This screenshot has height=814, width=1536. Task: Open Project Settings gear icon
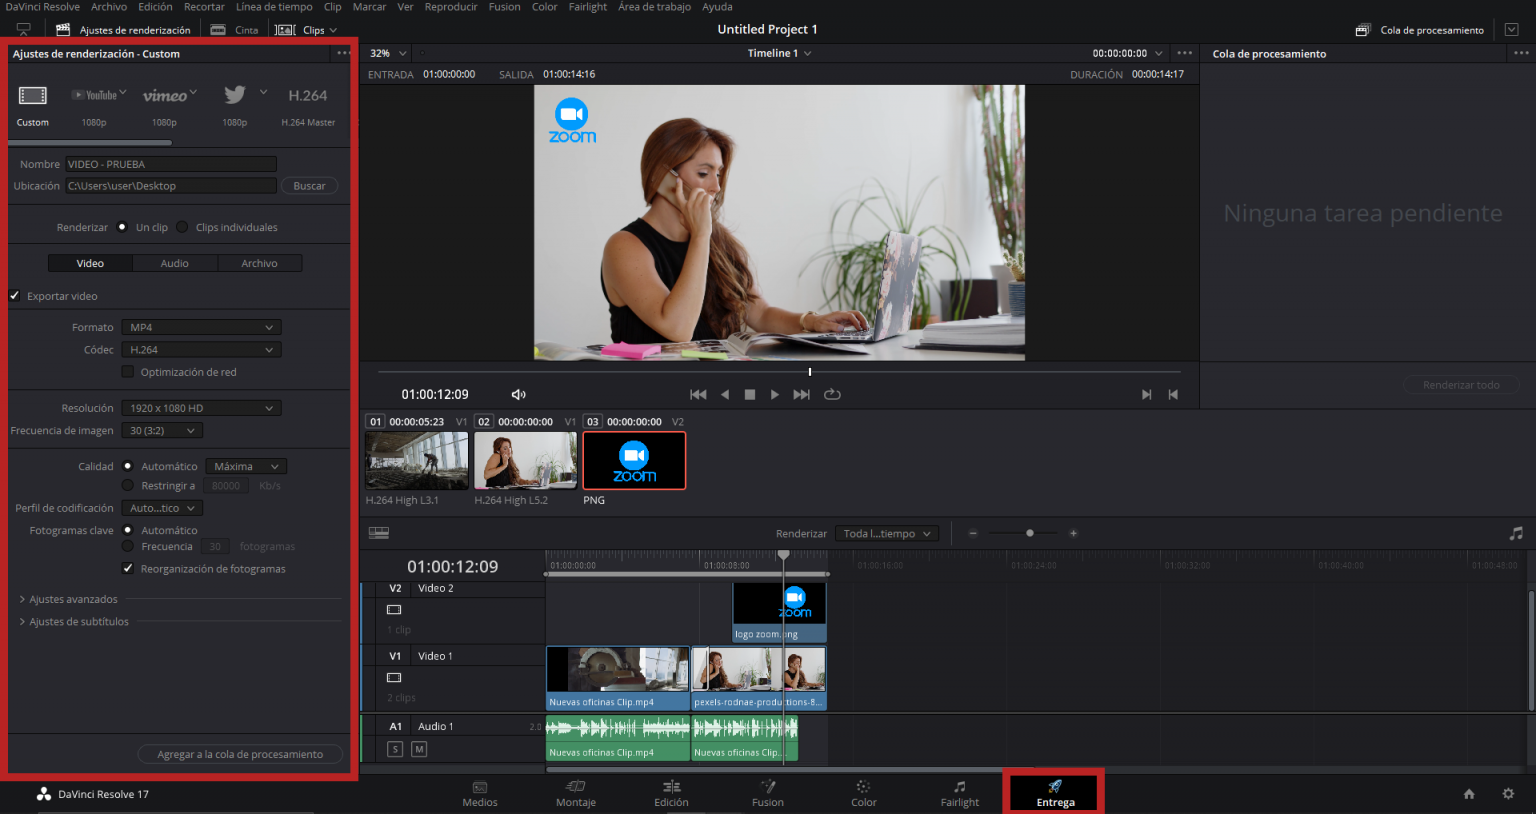click(1508, 794)
